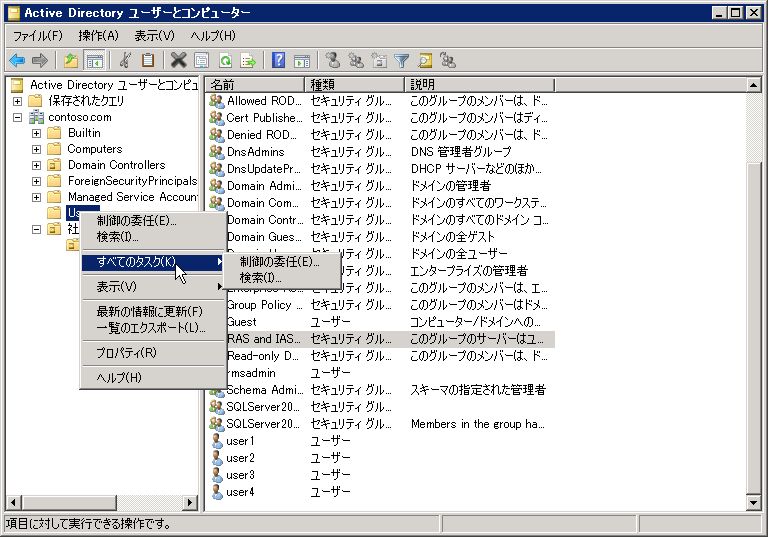
Task: Select the Domain Controllers tree item
Action: pos(116,165)
